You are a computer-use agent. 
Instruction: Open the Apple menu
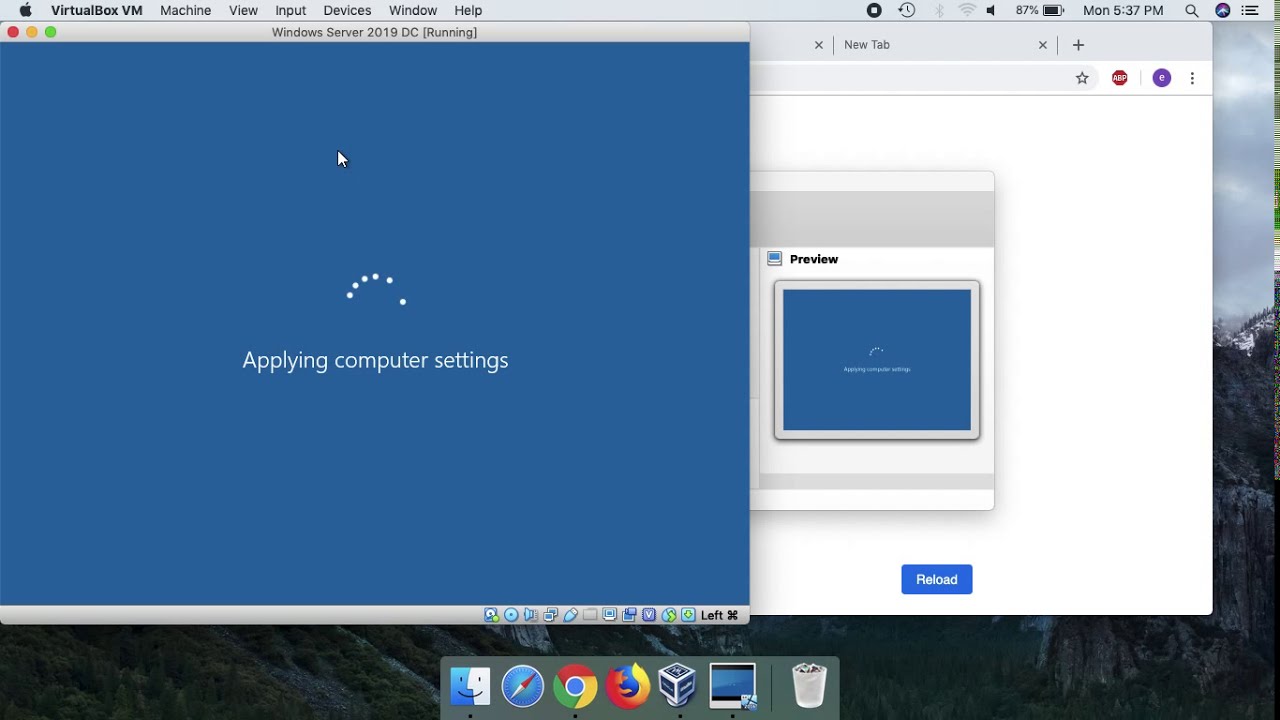pyautogui.click(x=26, y=10)
